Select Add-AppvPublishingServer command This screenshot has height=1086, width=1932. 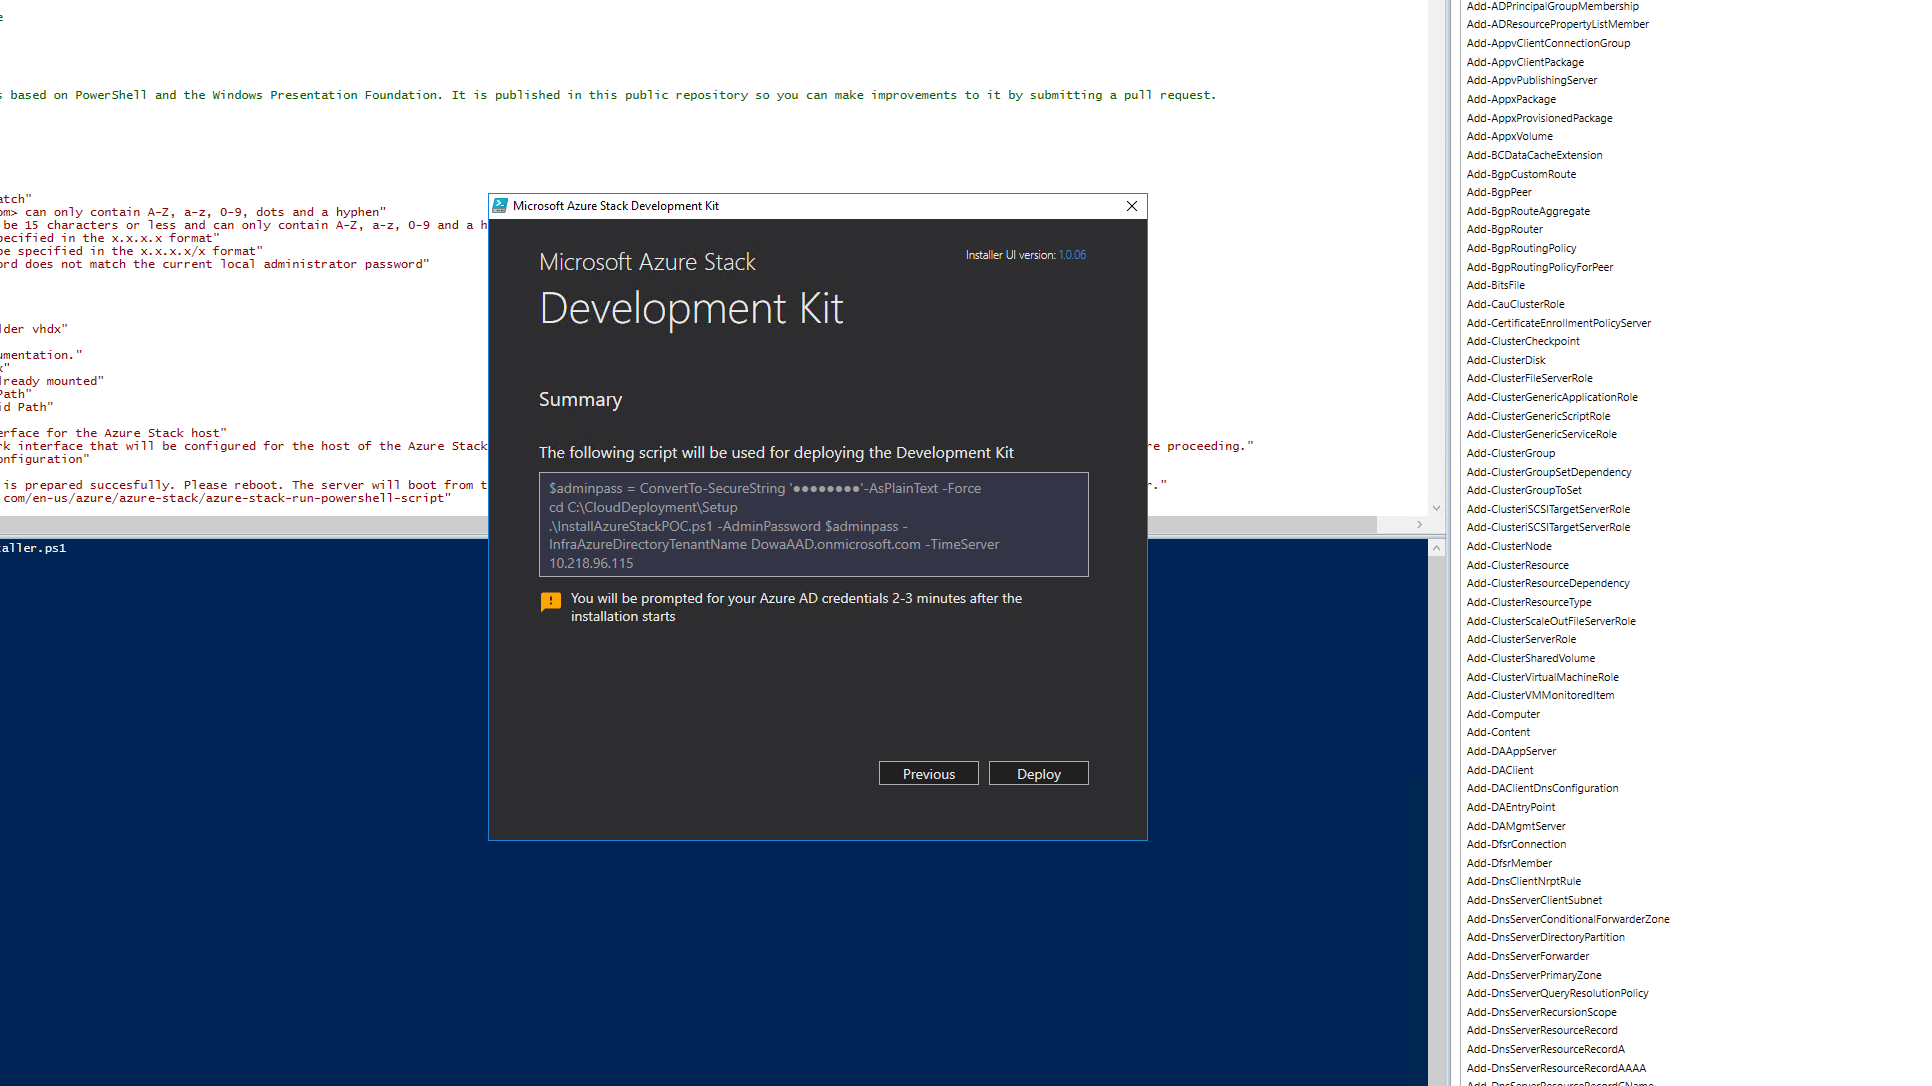pyautogui.click(x=1531, y=80)
